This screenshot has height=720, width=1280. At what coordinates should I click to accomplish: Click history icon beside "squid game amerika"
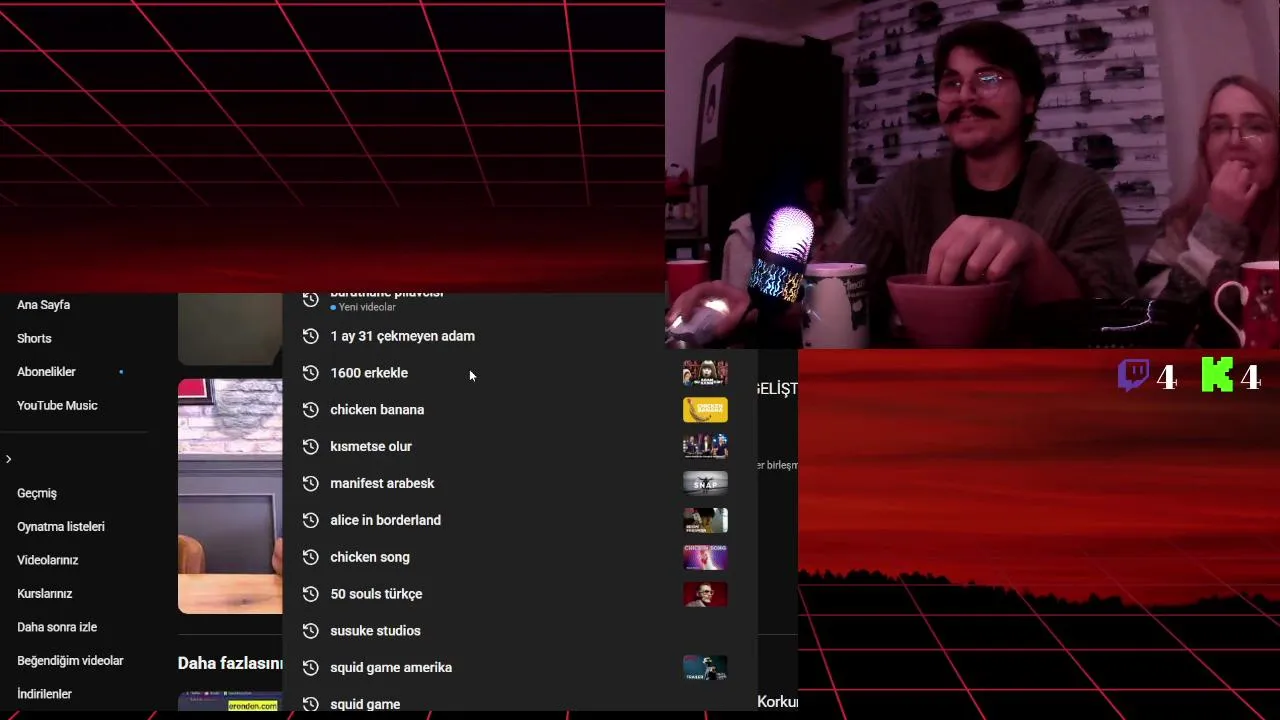click(x=310, y=667)
